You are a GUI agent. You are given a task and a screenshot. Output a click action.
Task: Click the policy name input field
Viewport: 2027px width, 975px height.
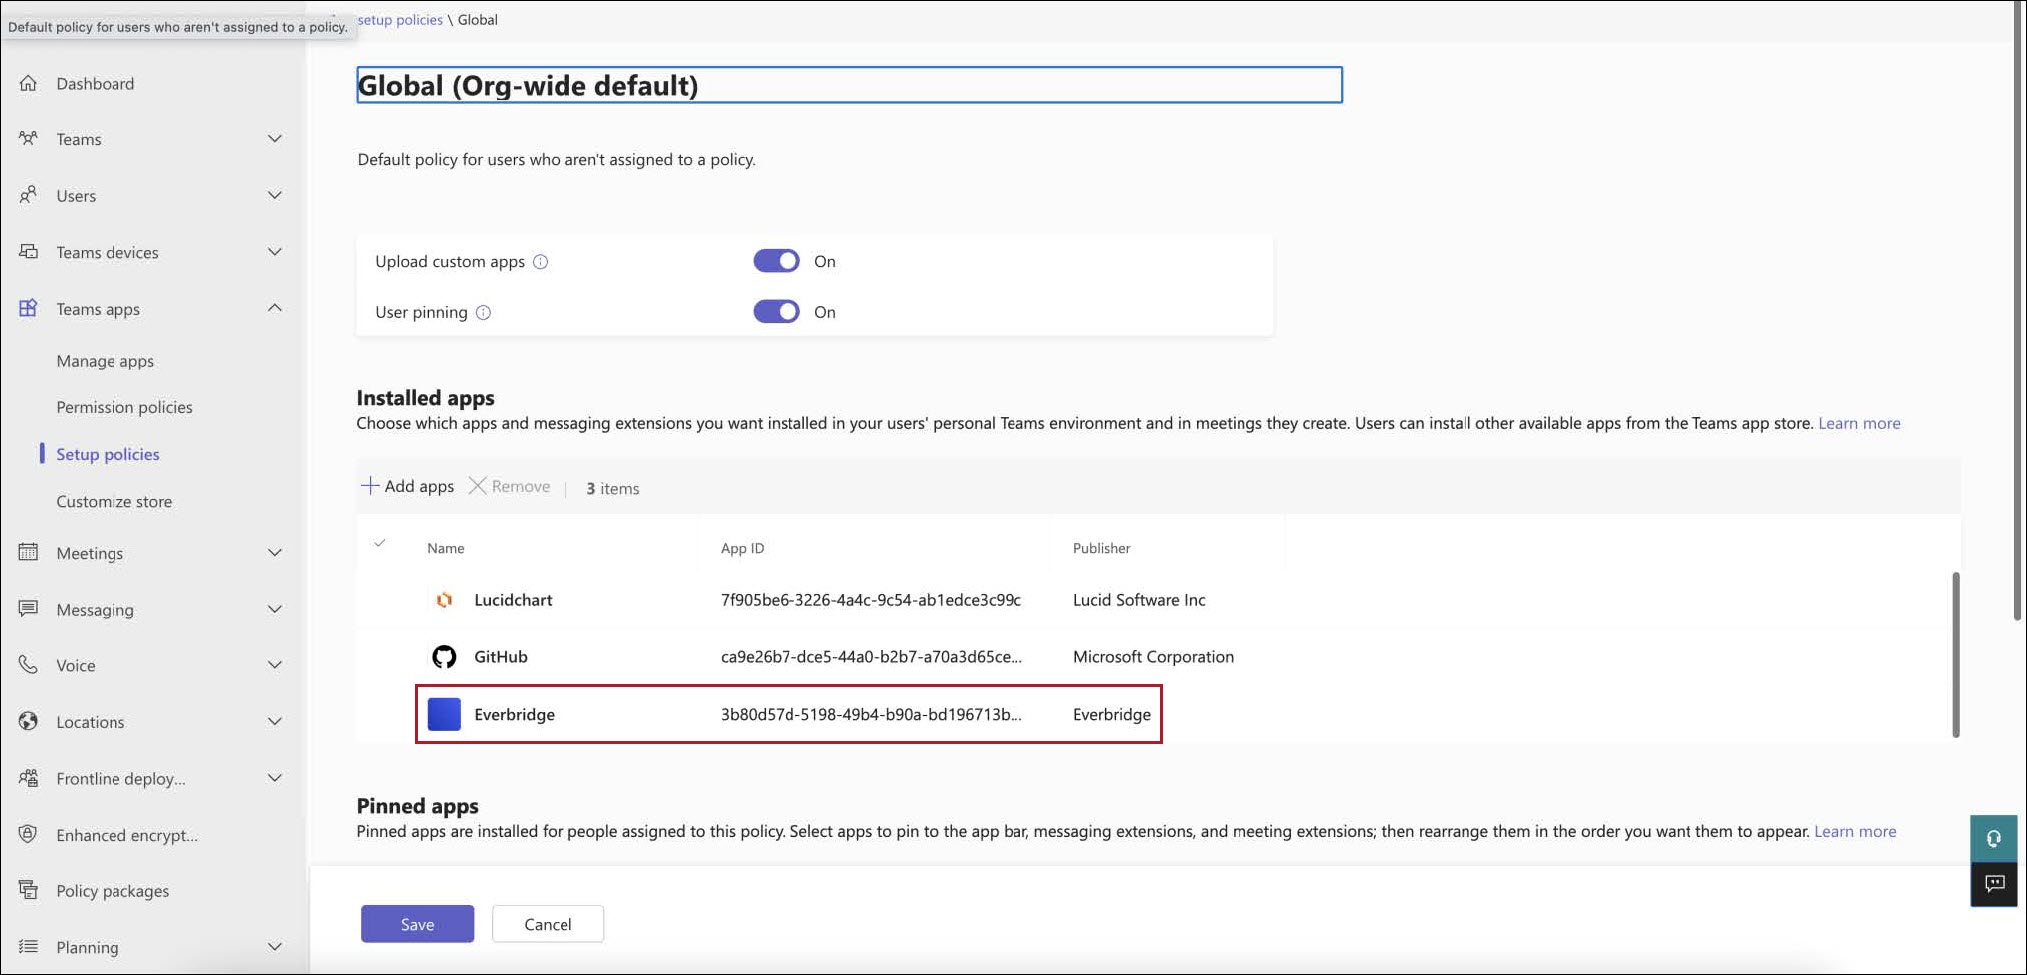tap(849, 85)
